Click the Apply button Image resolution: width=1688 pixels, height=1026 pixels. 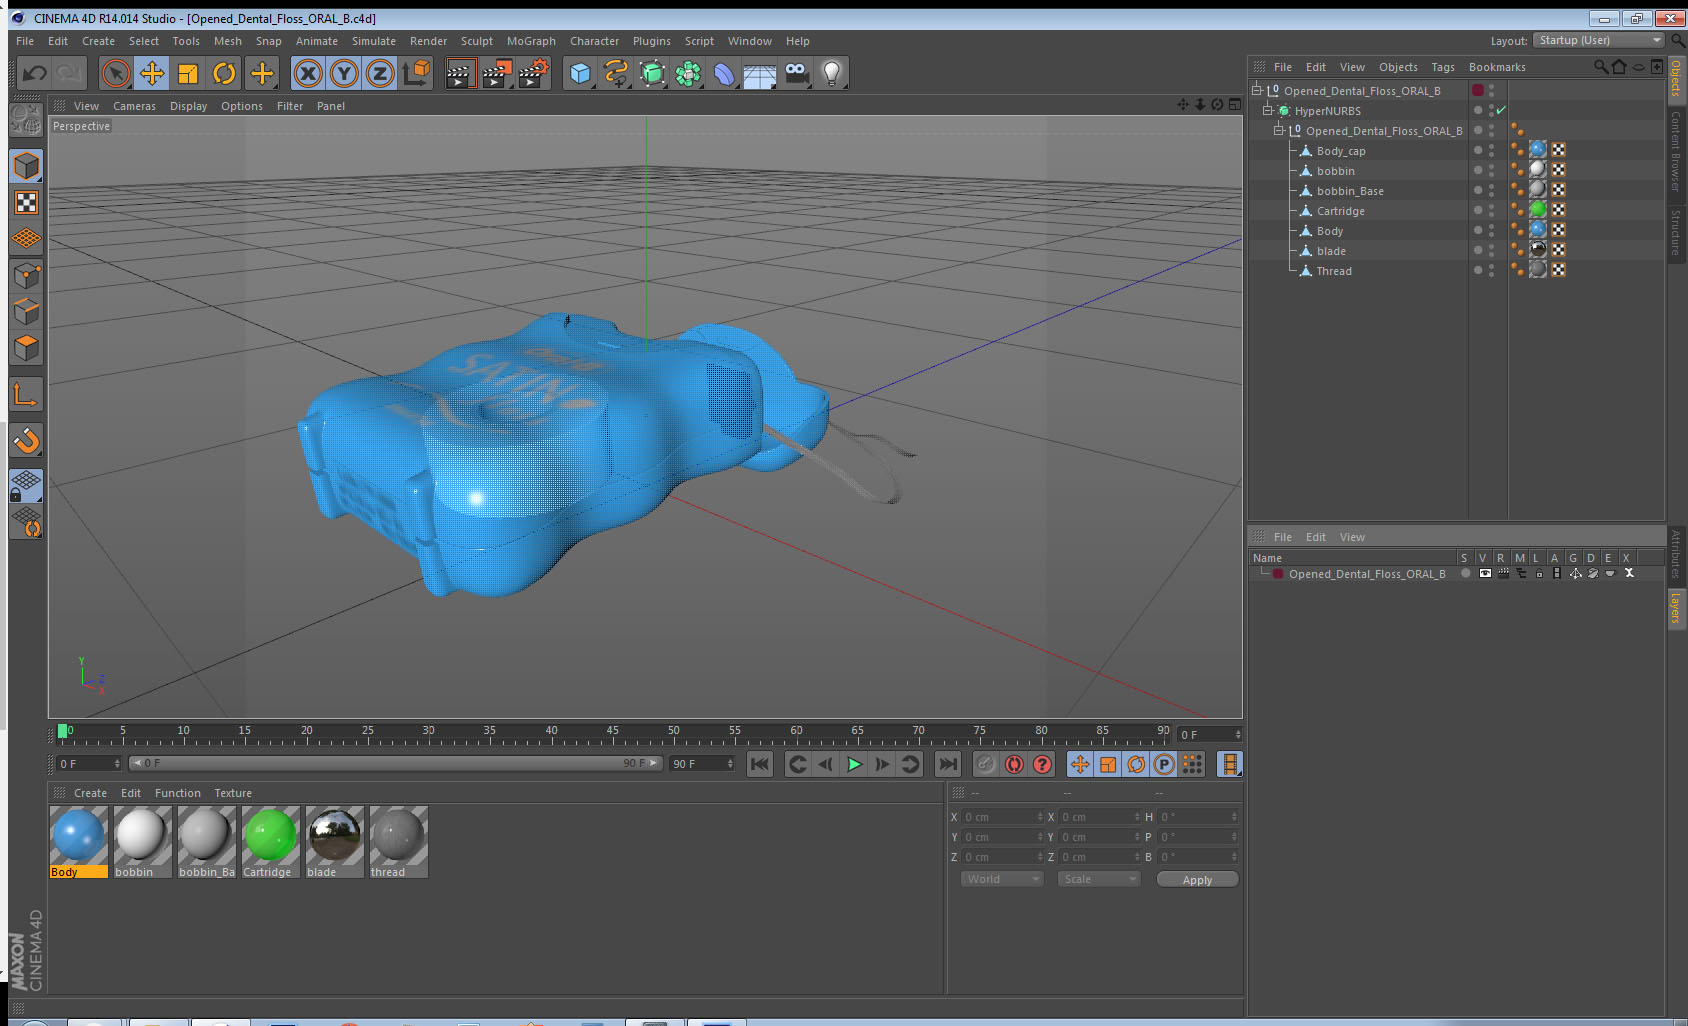pos(1197,879)
